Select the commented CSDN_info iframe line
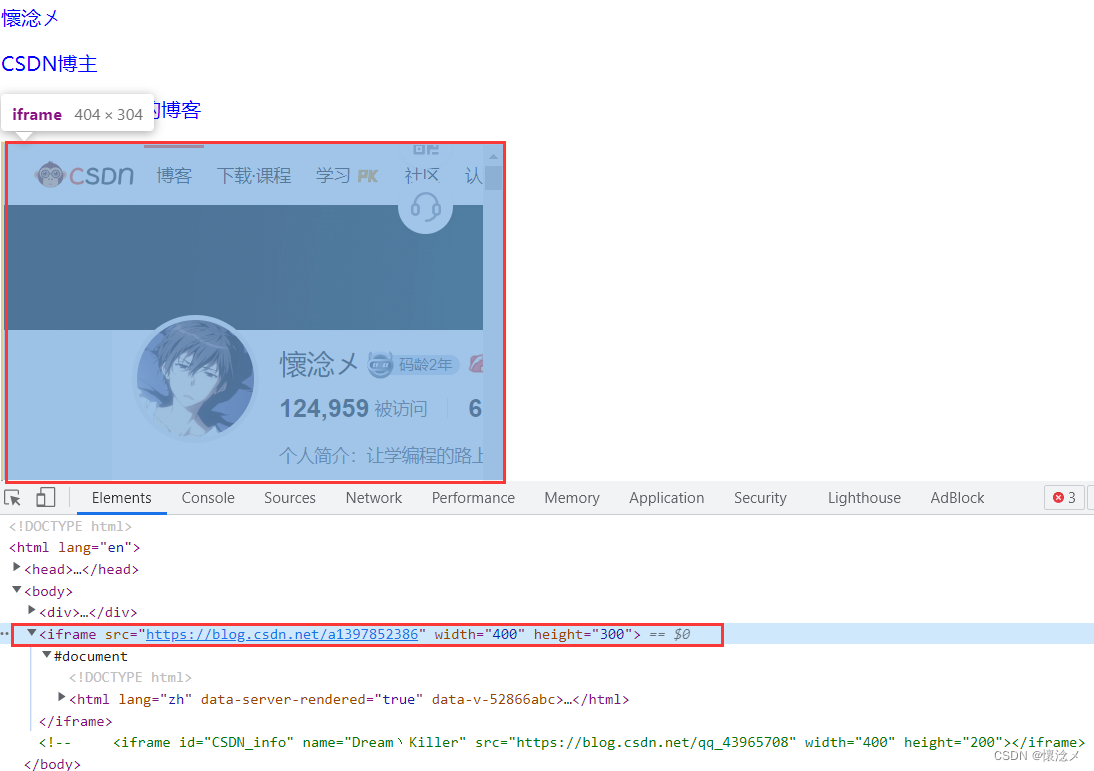This screenshot has height=771, width=1094. point(562,742)
